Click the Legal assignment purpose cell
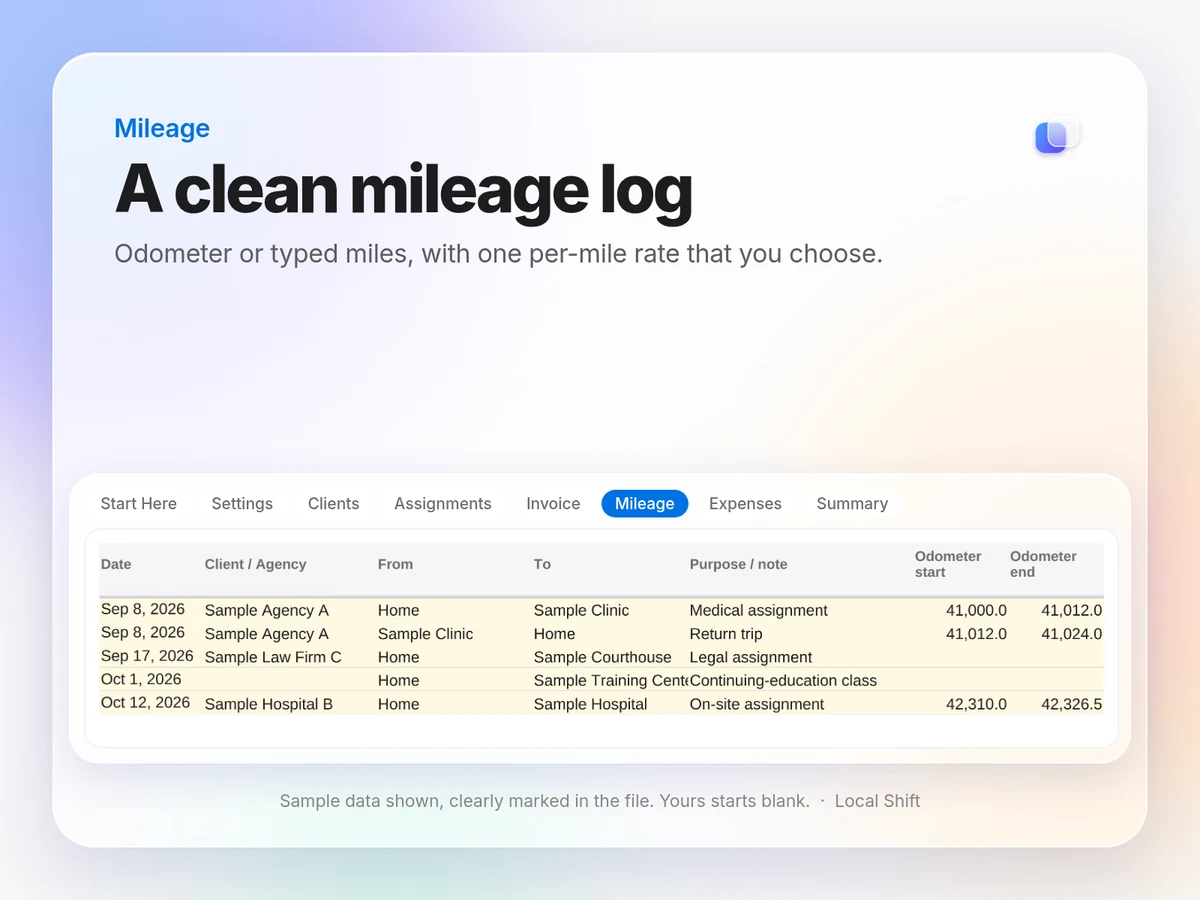This screenshot has height=900, width=1200. 751,657
